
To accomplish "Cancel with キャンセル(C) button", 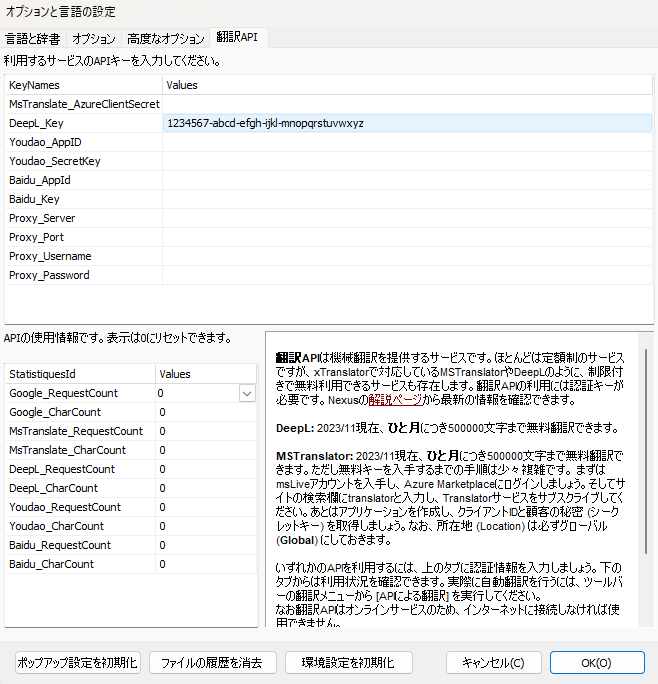I will [x=494, y=663].
